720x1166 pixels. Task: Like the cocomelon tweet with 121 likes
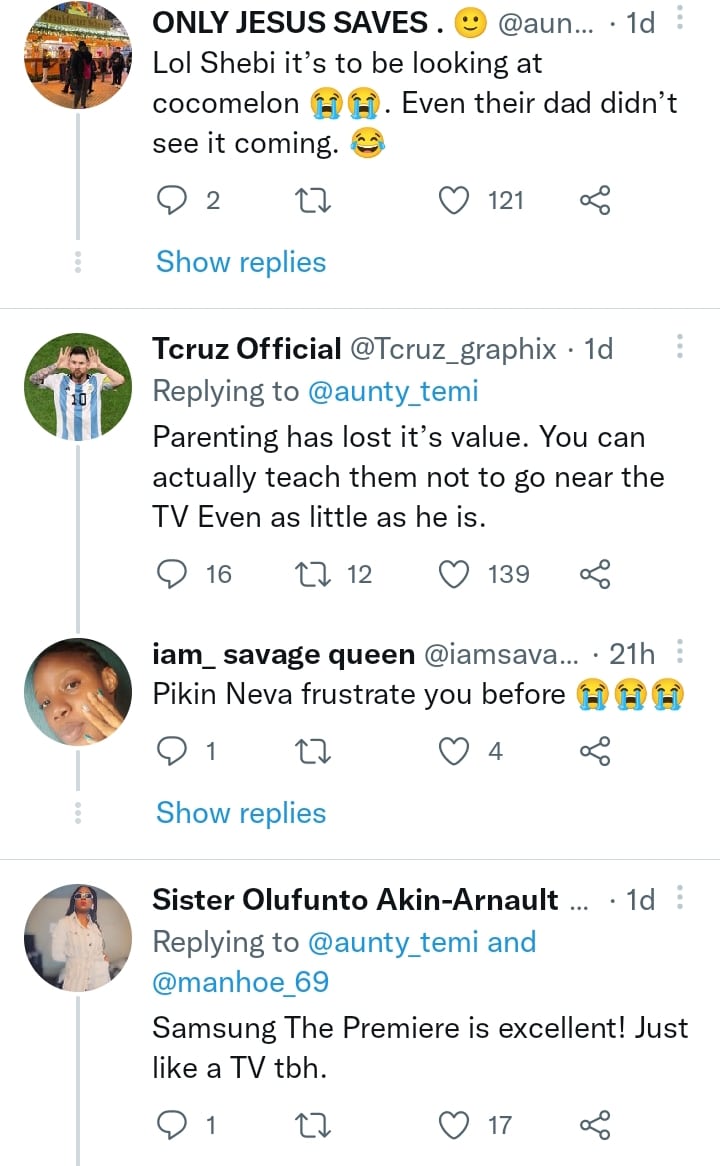coord(455,201)
